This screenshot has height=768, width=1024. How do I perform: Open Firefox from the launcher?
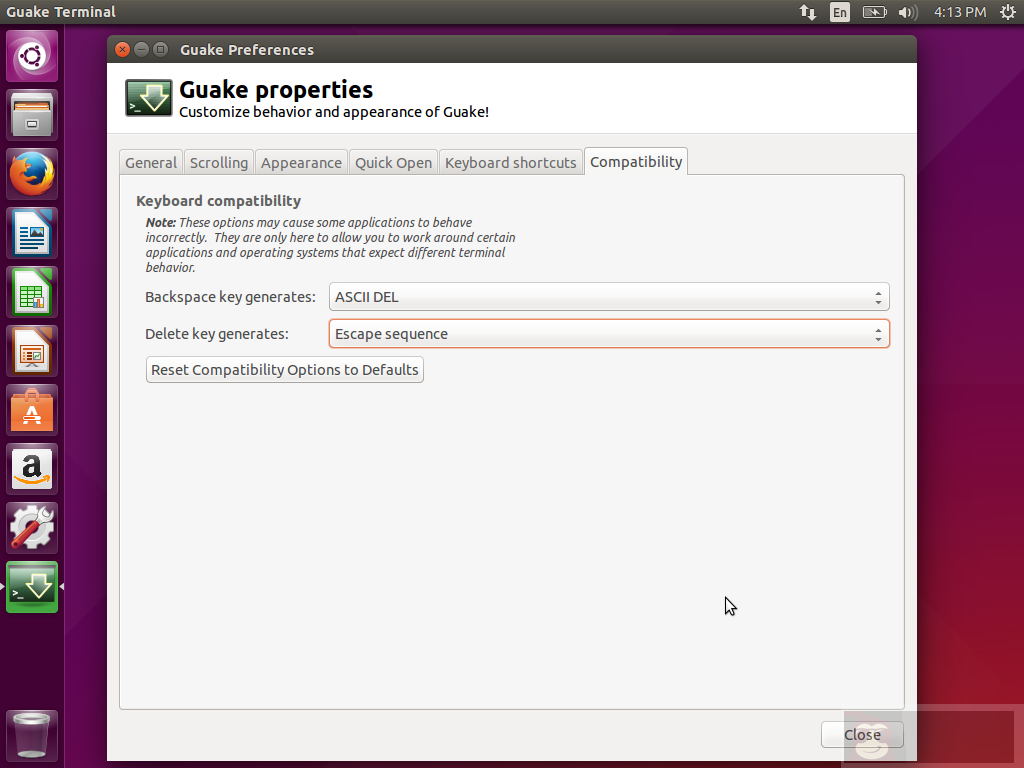(32, 174)
